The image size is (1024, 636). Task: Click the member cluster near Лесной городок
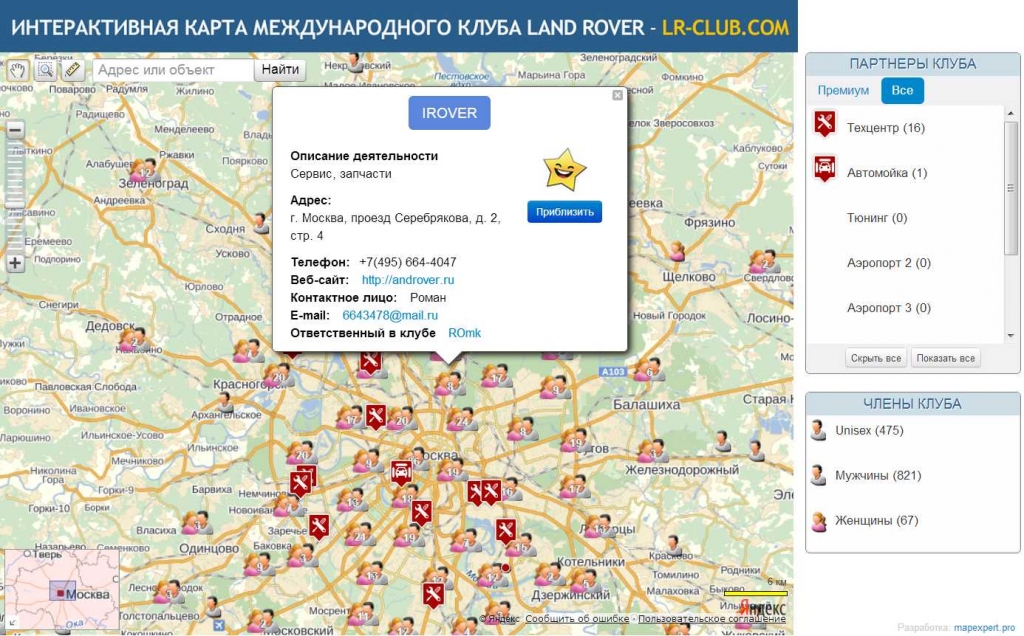click(169, 592)
